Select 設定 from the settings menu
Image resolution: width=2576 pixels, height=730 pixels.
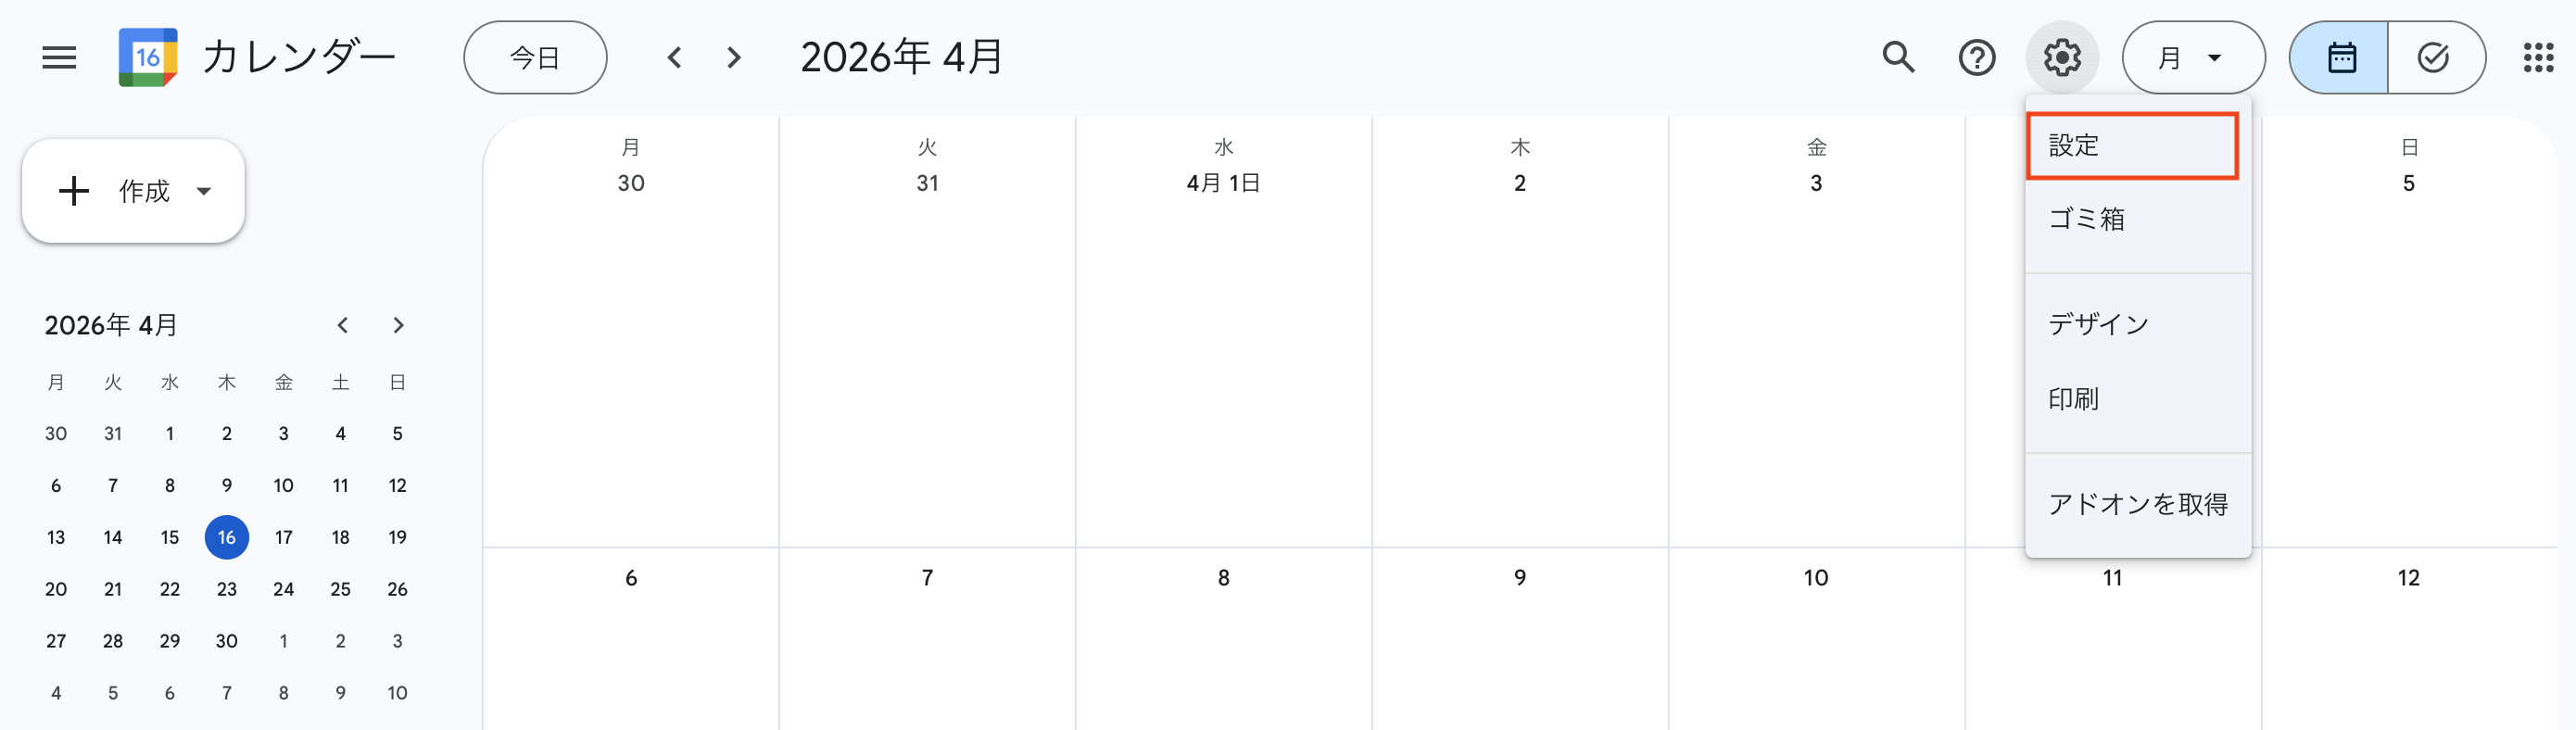tap(2132, 145)
